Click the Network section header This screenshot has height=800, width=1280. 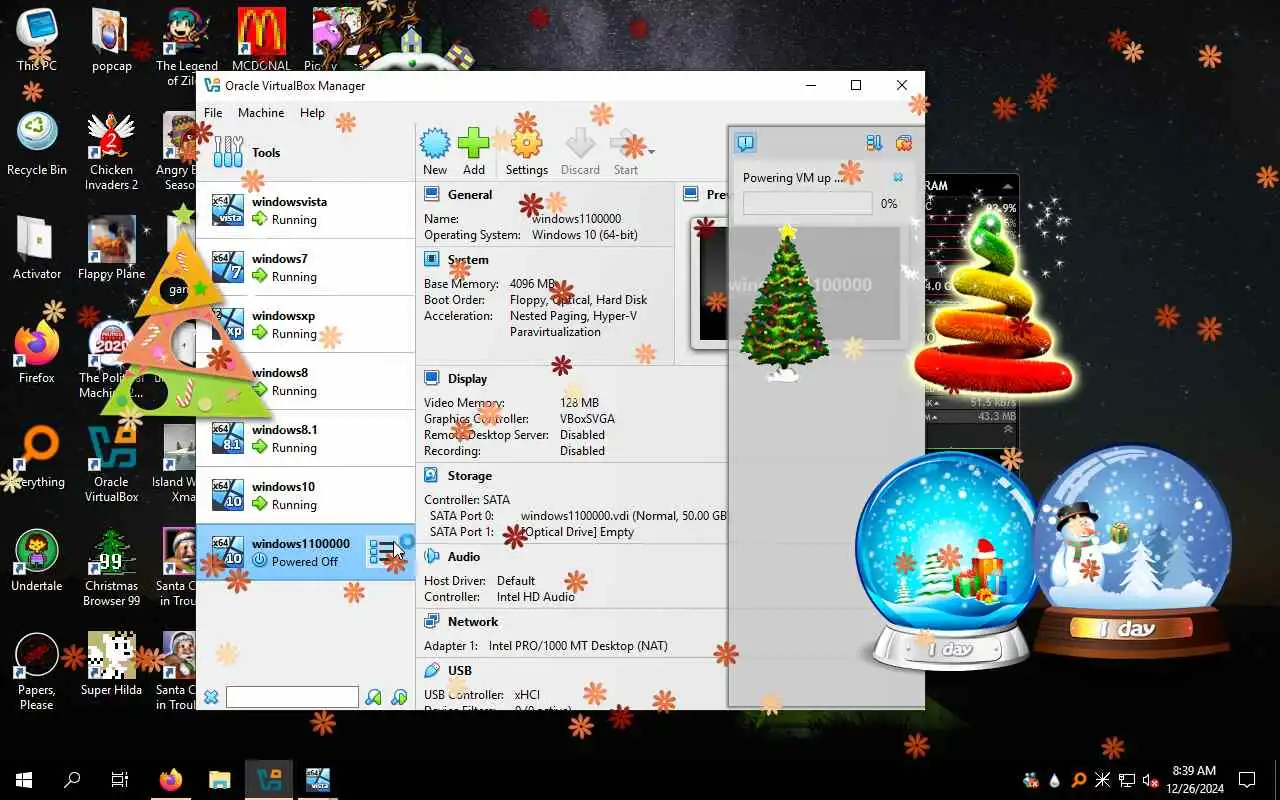tap(473, 622)
